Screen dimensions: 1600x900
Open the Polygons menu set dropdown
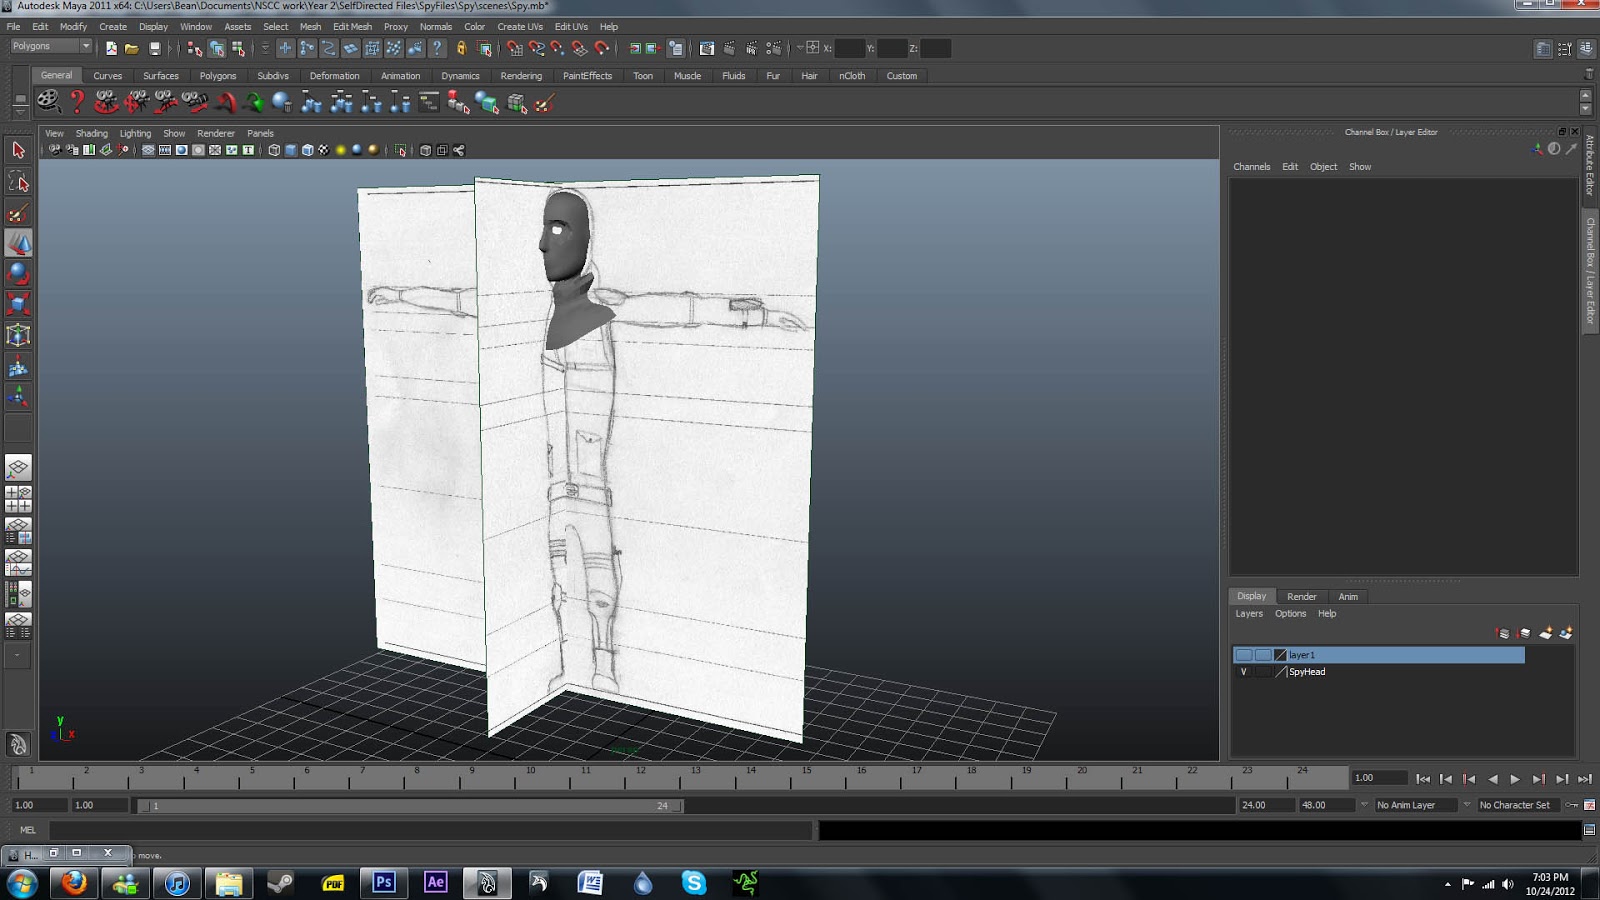click(x=51, y=46)
